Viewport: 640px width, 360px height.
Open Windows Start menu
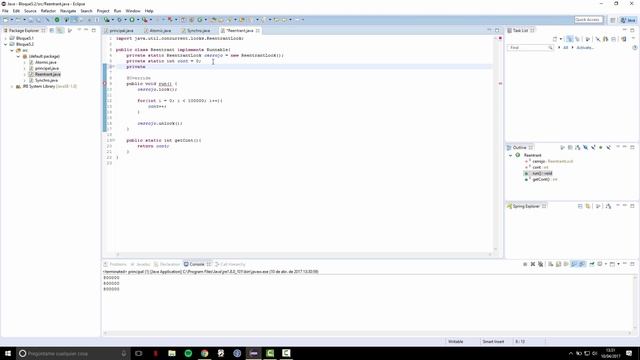(8, 353)
